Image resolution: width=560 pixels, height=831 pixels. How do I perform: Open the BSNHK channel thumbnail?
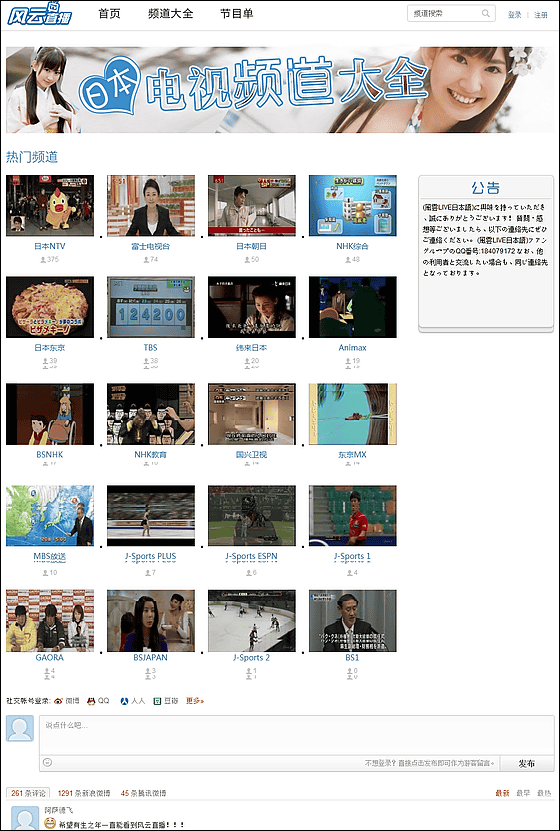[50, 414]
